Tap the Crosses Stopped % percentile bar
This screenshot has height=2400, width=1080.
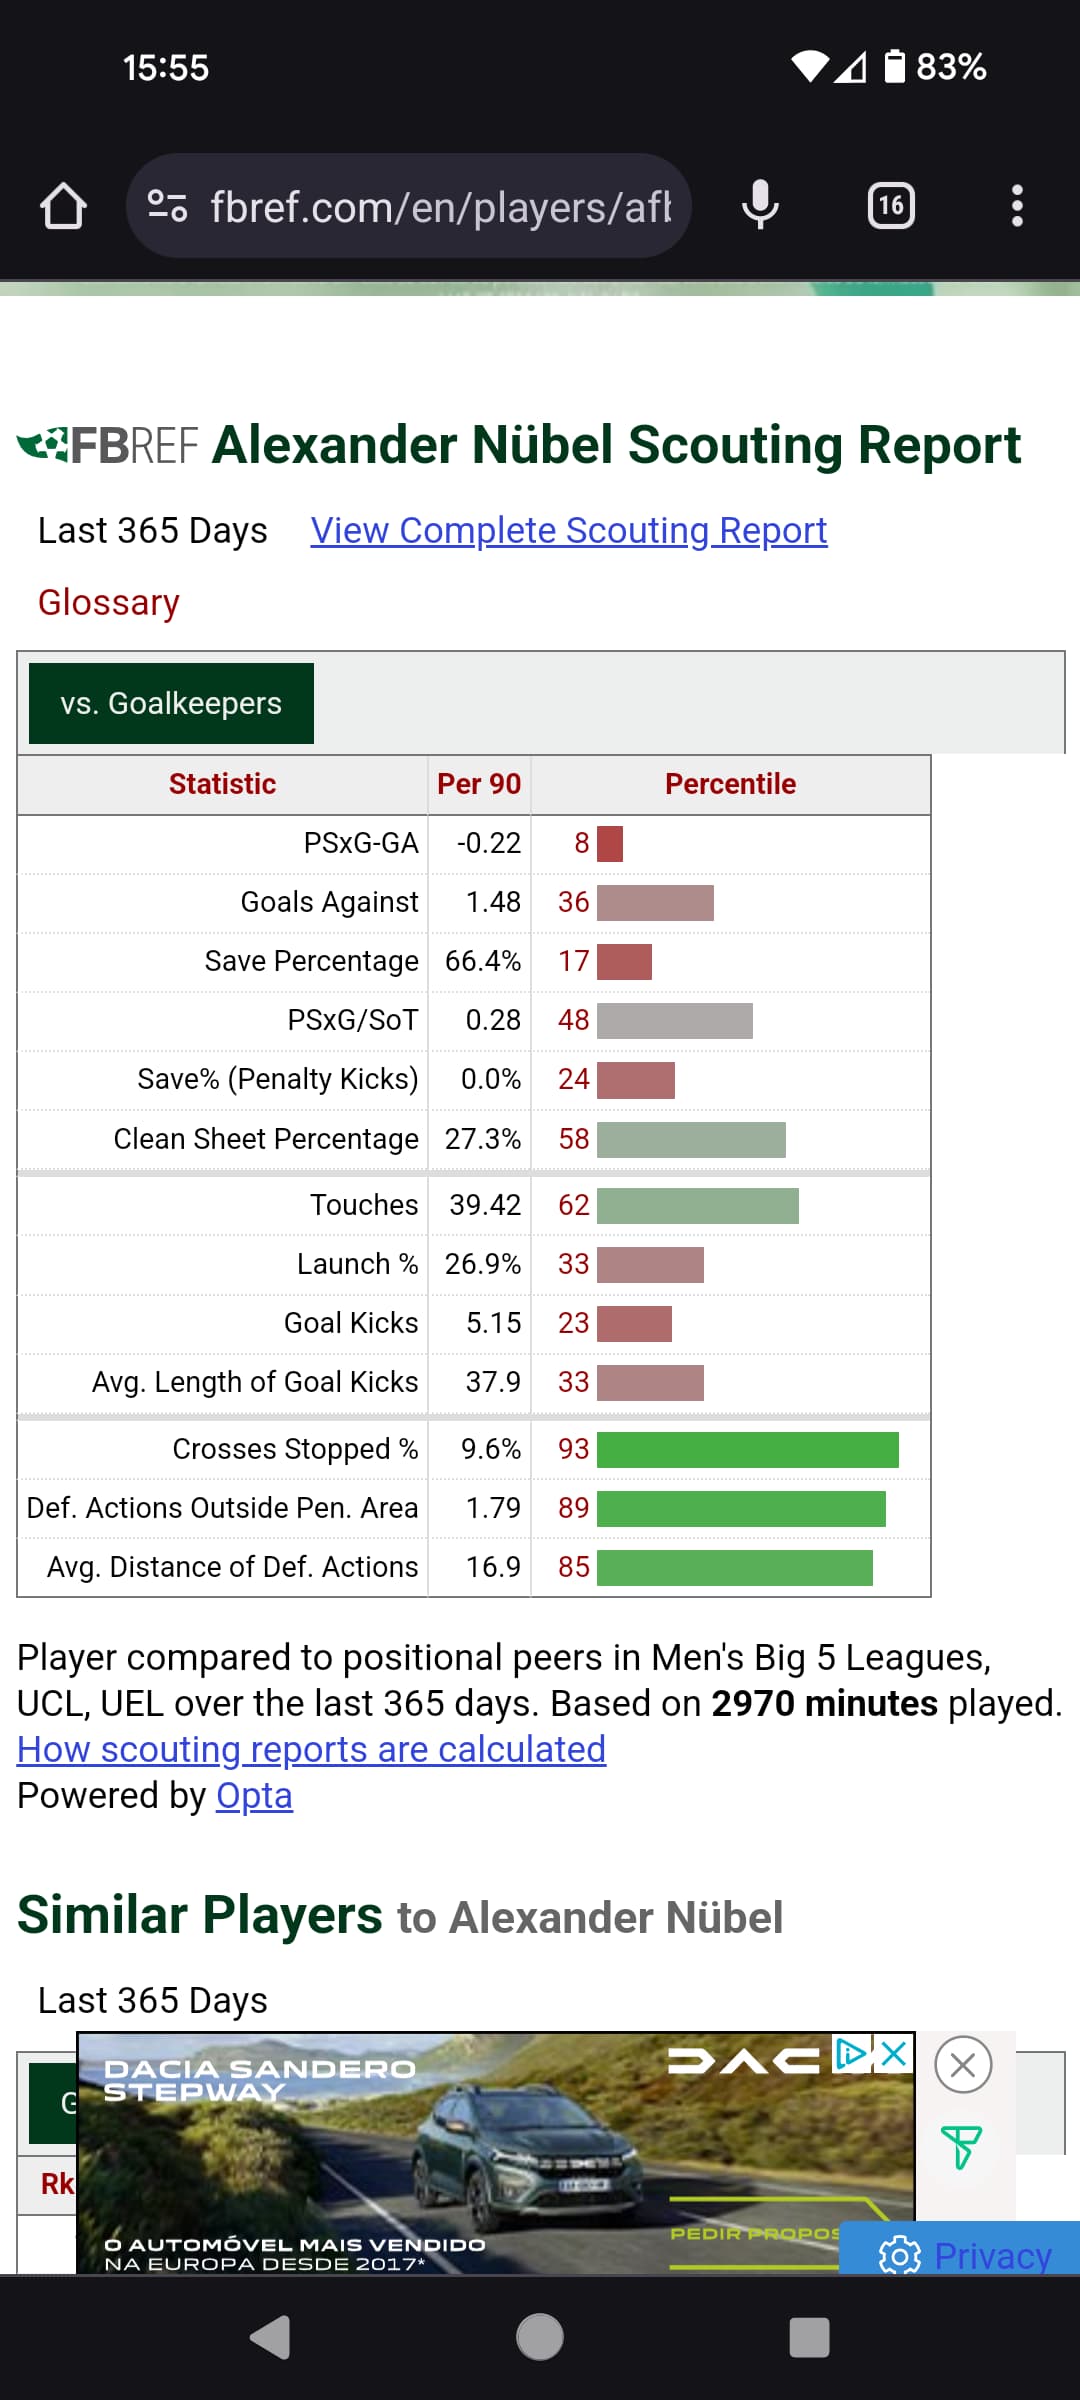click(747, 1449)
